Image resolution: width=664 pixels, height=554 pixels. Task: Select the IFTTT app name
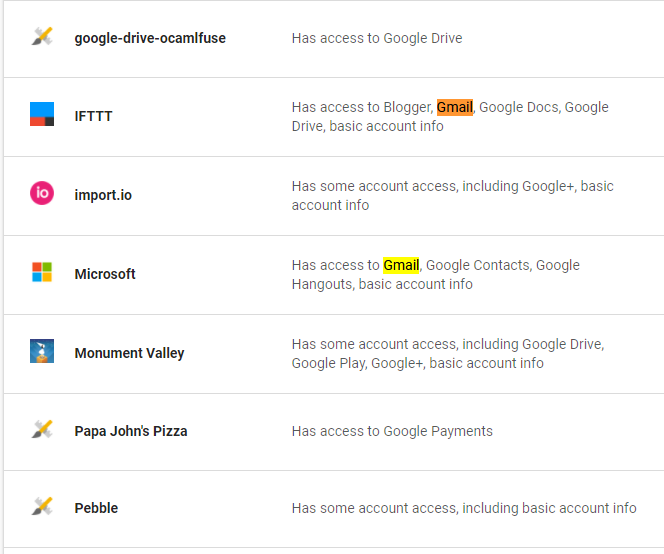pos(93,116)
